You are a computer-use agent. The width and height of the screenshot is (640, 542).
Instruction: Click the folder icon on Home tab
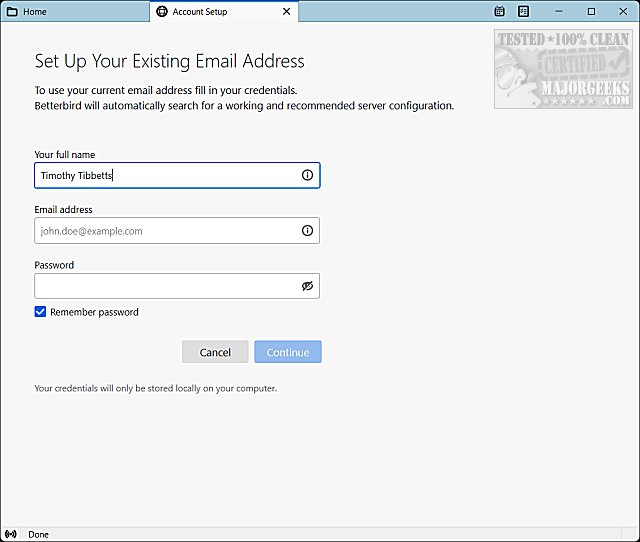(12, 12)
